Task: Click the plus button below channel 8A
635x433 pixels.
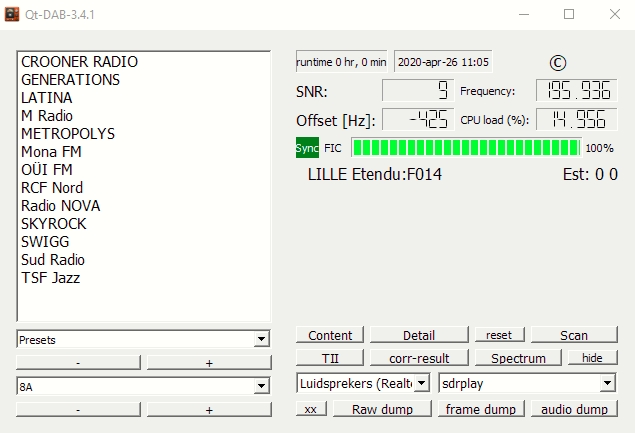Action: [x=209, y=410]
